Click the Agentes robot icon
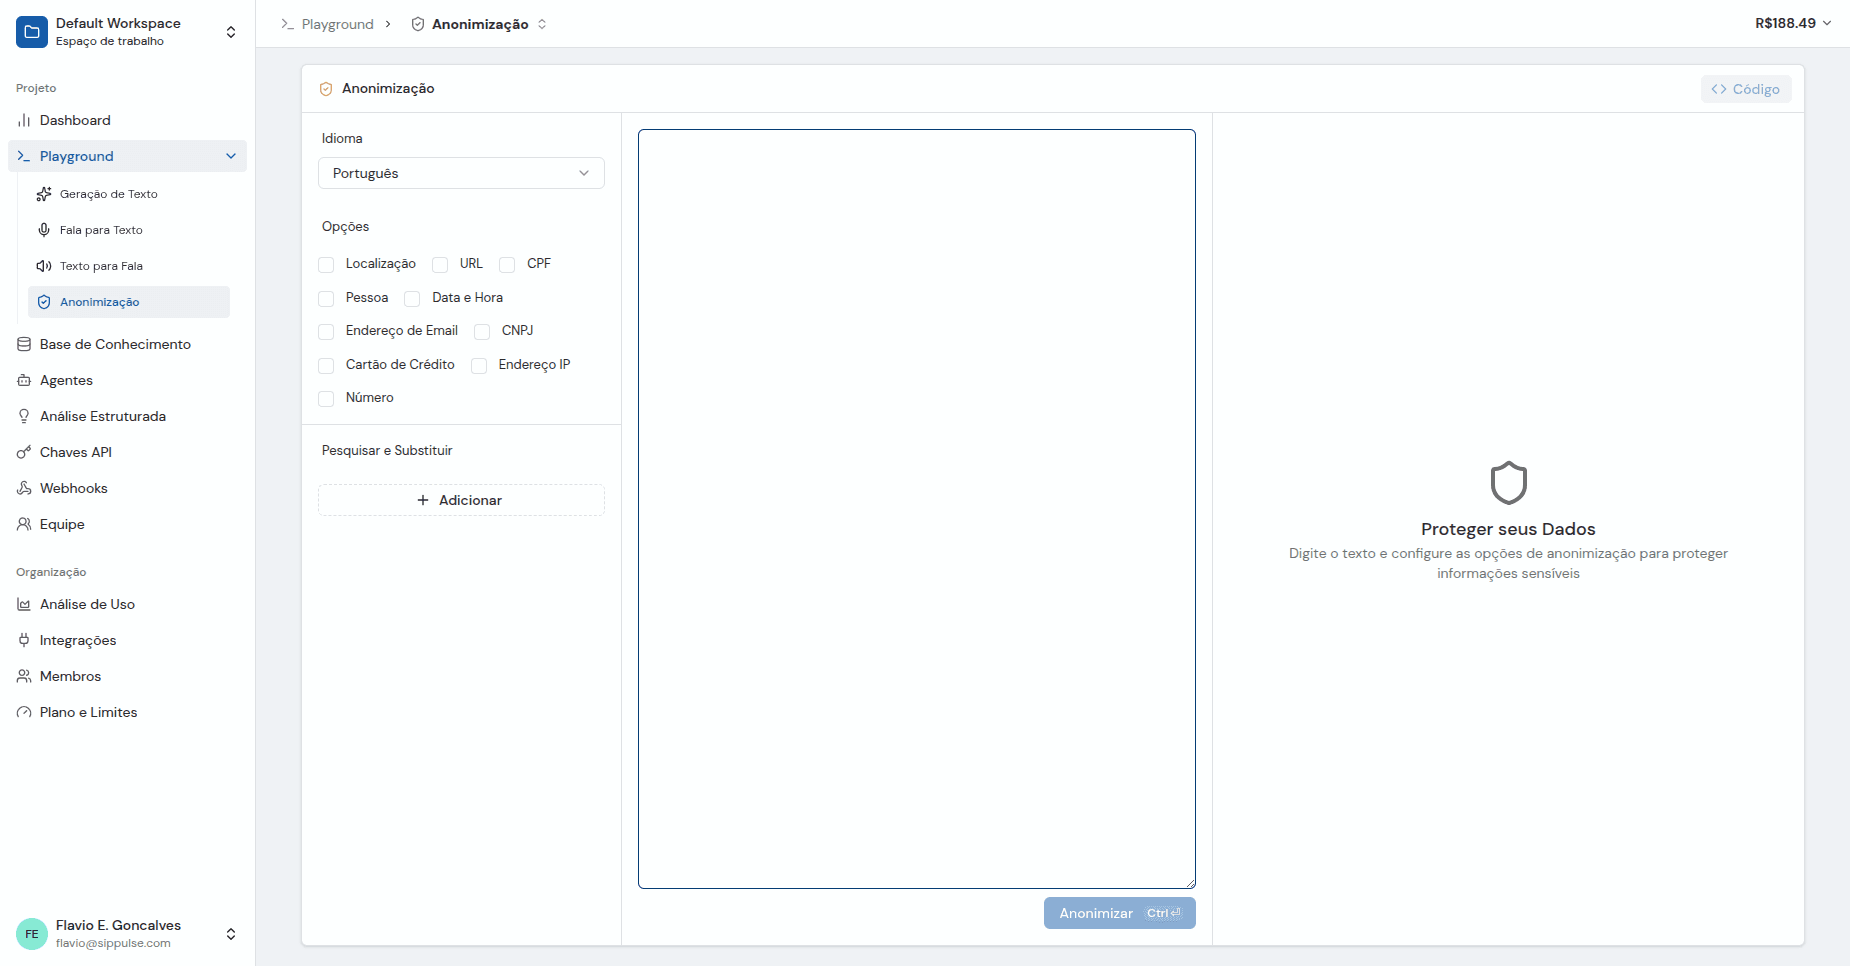 point(24,380)
